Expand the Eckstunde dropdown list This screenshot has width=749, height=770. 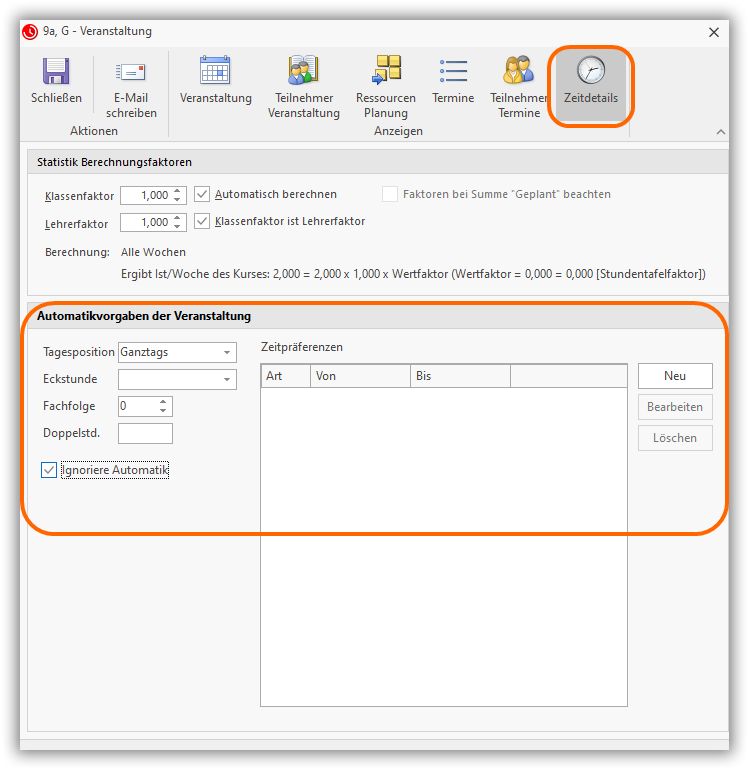pyautogui.click(x=227, y=379)
